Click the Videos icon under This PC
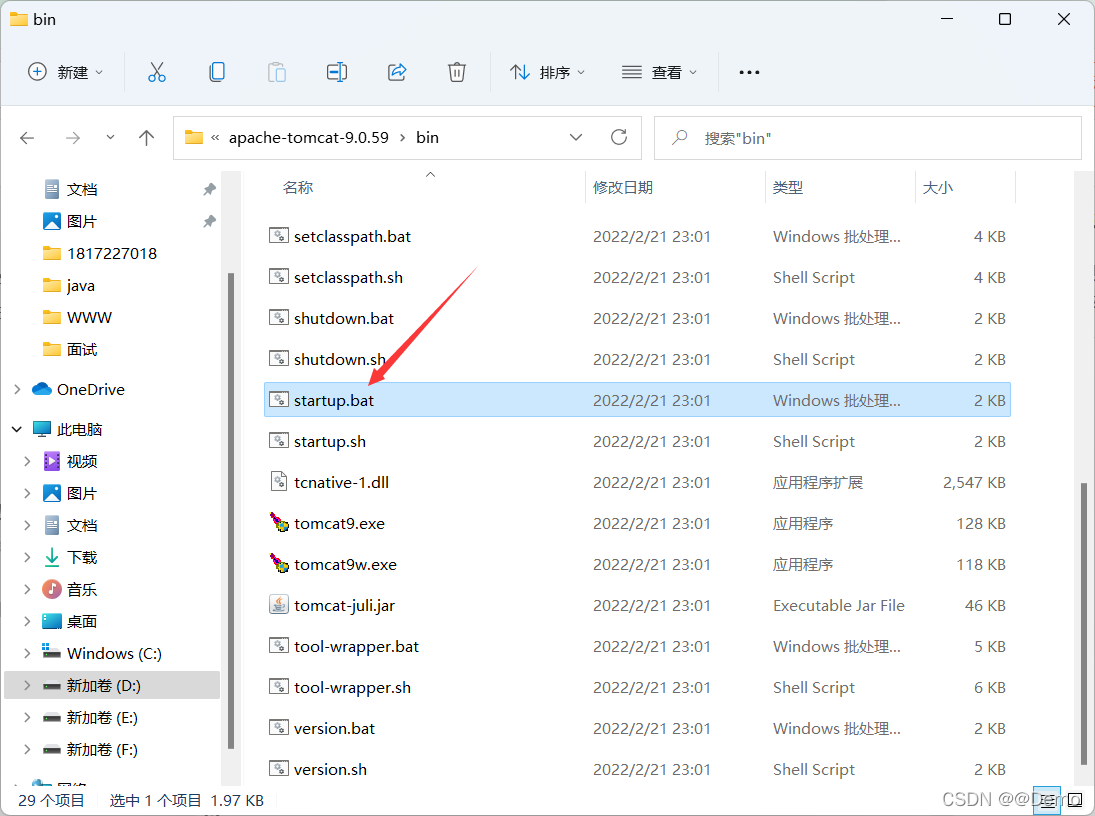This screenshot has width=1095, height=816. tap(52, 461)
